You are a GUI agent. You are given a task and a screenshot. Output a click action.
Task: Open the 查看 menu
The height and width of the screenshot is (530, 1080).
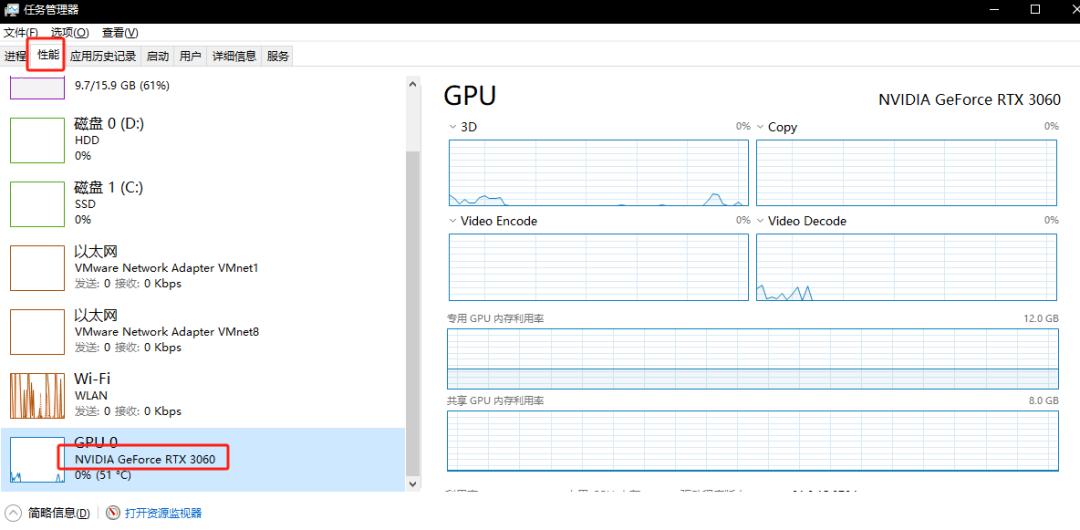tap(120, 32)
